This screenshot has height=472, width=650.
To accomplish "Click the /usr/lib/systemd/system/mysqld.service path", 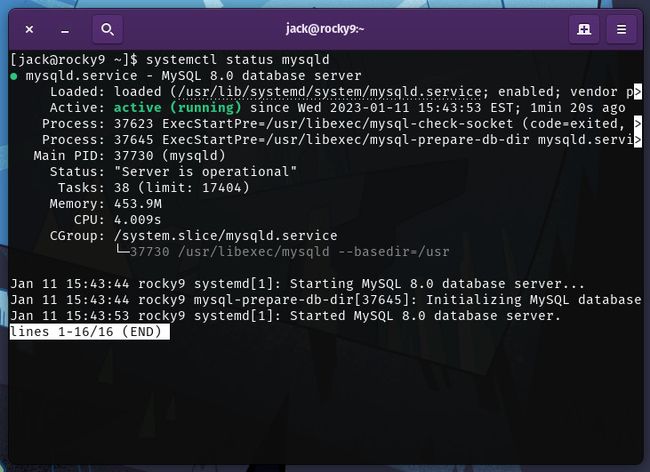I will point(330,92).
